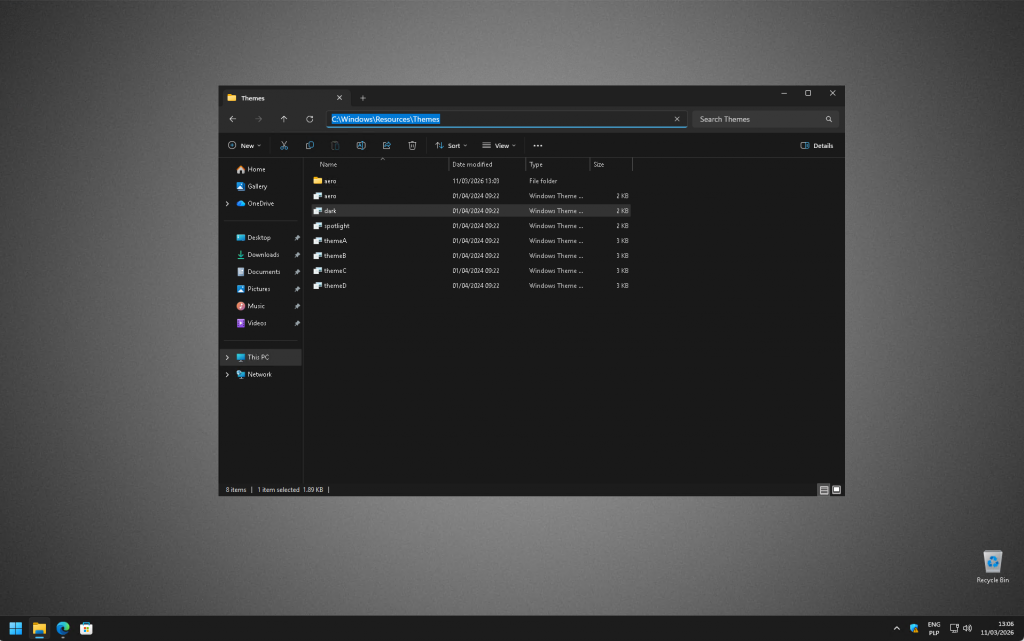
Task: Click the Cut scissors icon in toolbar
Action: [284, 145]
